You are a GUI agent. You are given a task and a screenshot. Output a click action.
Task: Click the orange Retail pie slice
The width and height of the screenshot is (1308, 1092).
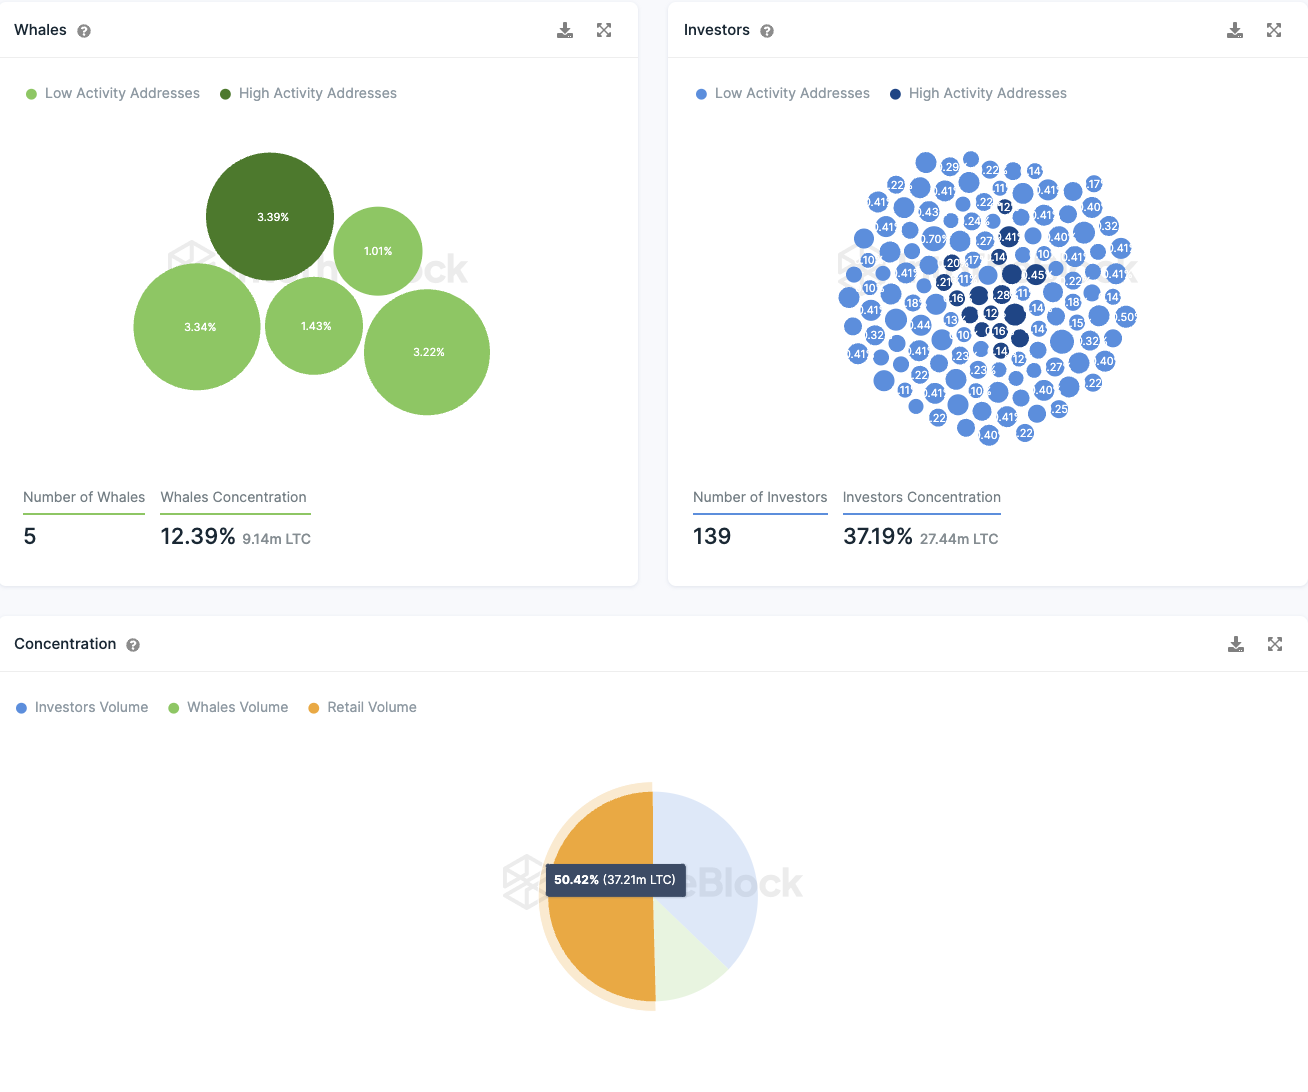(600, 940)
